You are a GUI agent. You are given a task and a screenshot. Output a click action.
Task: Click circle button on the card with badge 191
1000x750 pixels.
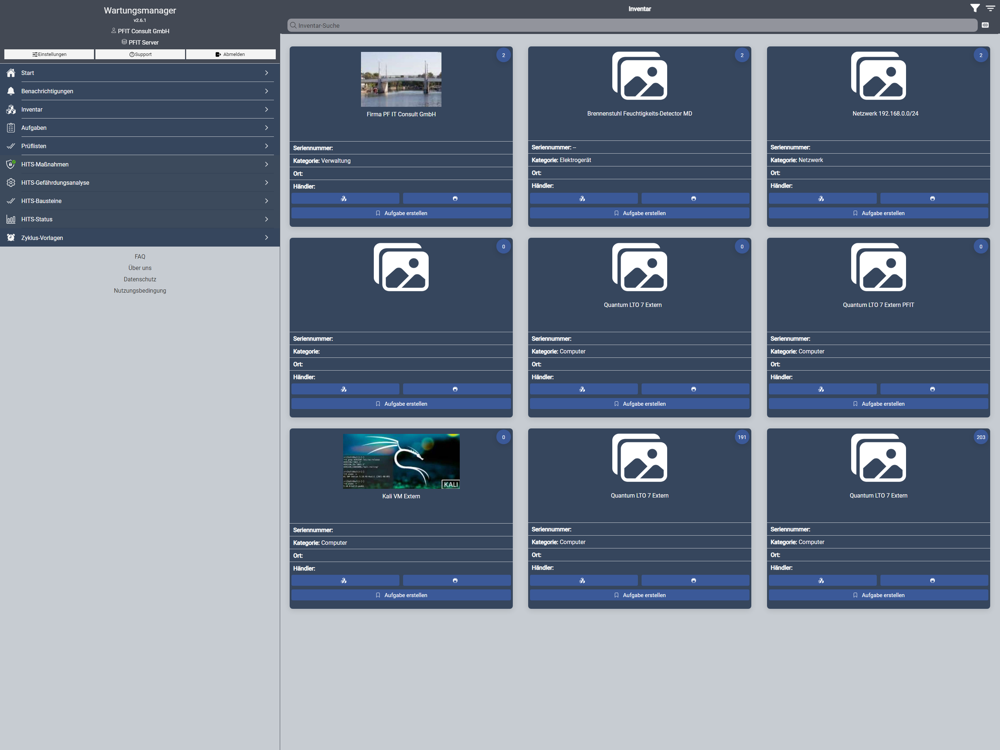pyautogui.click(x=695, y=580)
